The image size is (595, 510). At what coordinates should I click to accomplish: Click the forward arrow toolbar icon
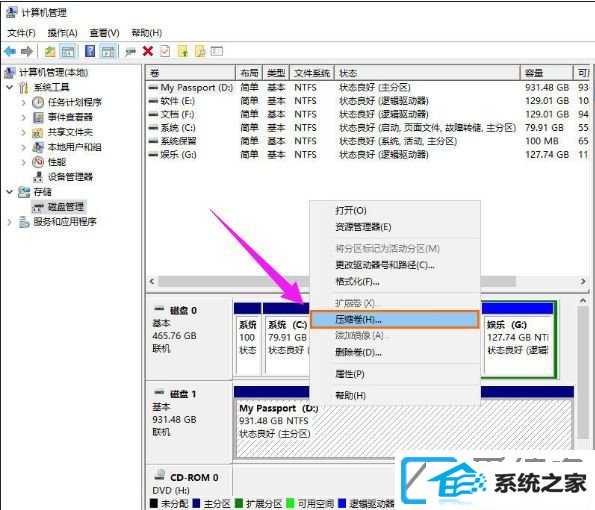coord(27,51)
